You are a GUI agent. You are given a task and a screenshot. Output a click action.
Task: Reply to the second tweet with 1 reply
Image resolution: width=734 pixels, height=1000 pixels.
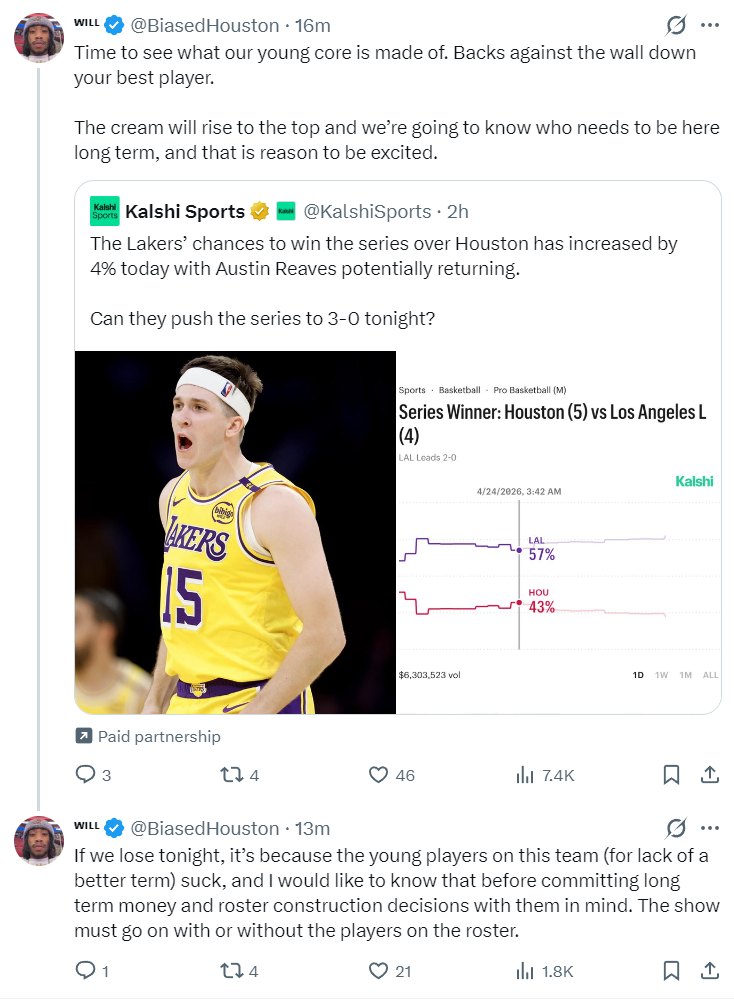coord(92,971)
